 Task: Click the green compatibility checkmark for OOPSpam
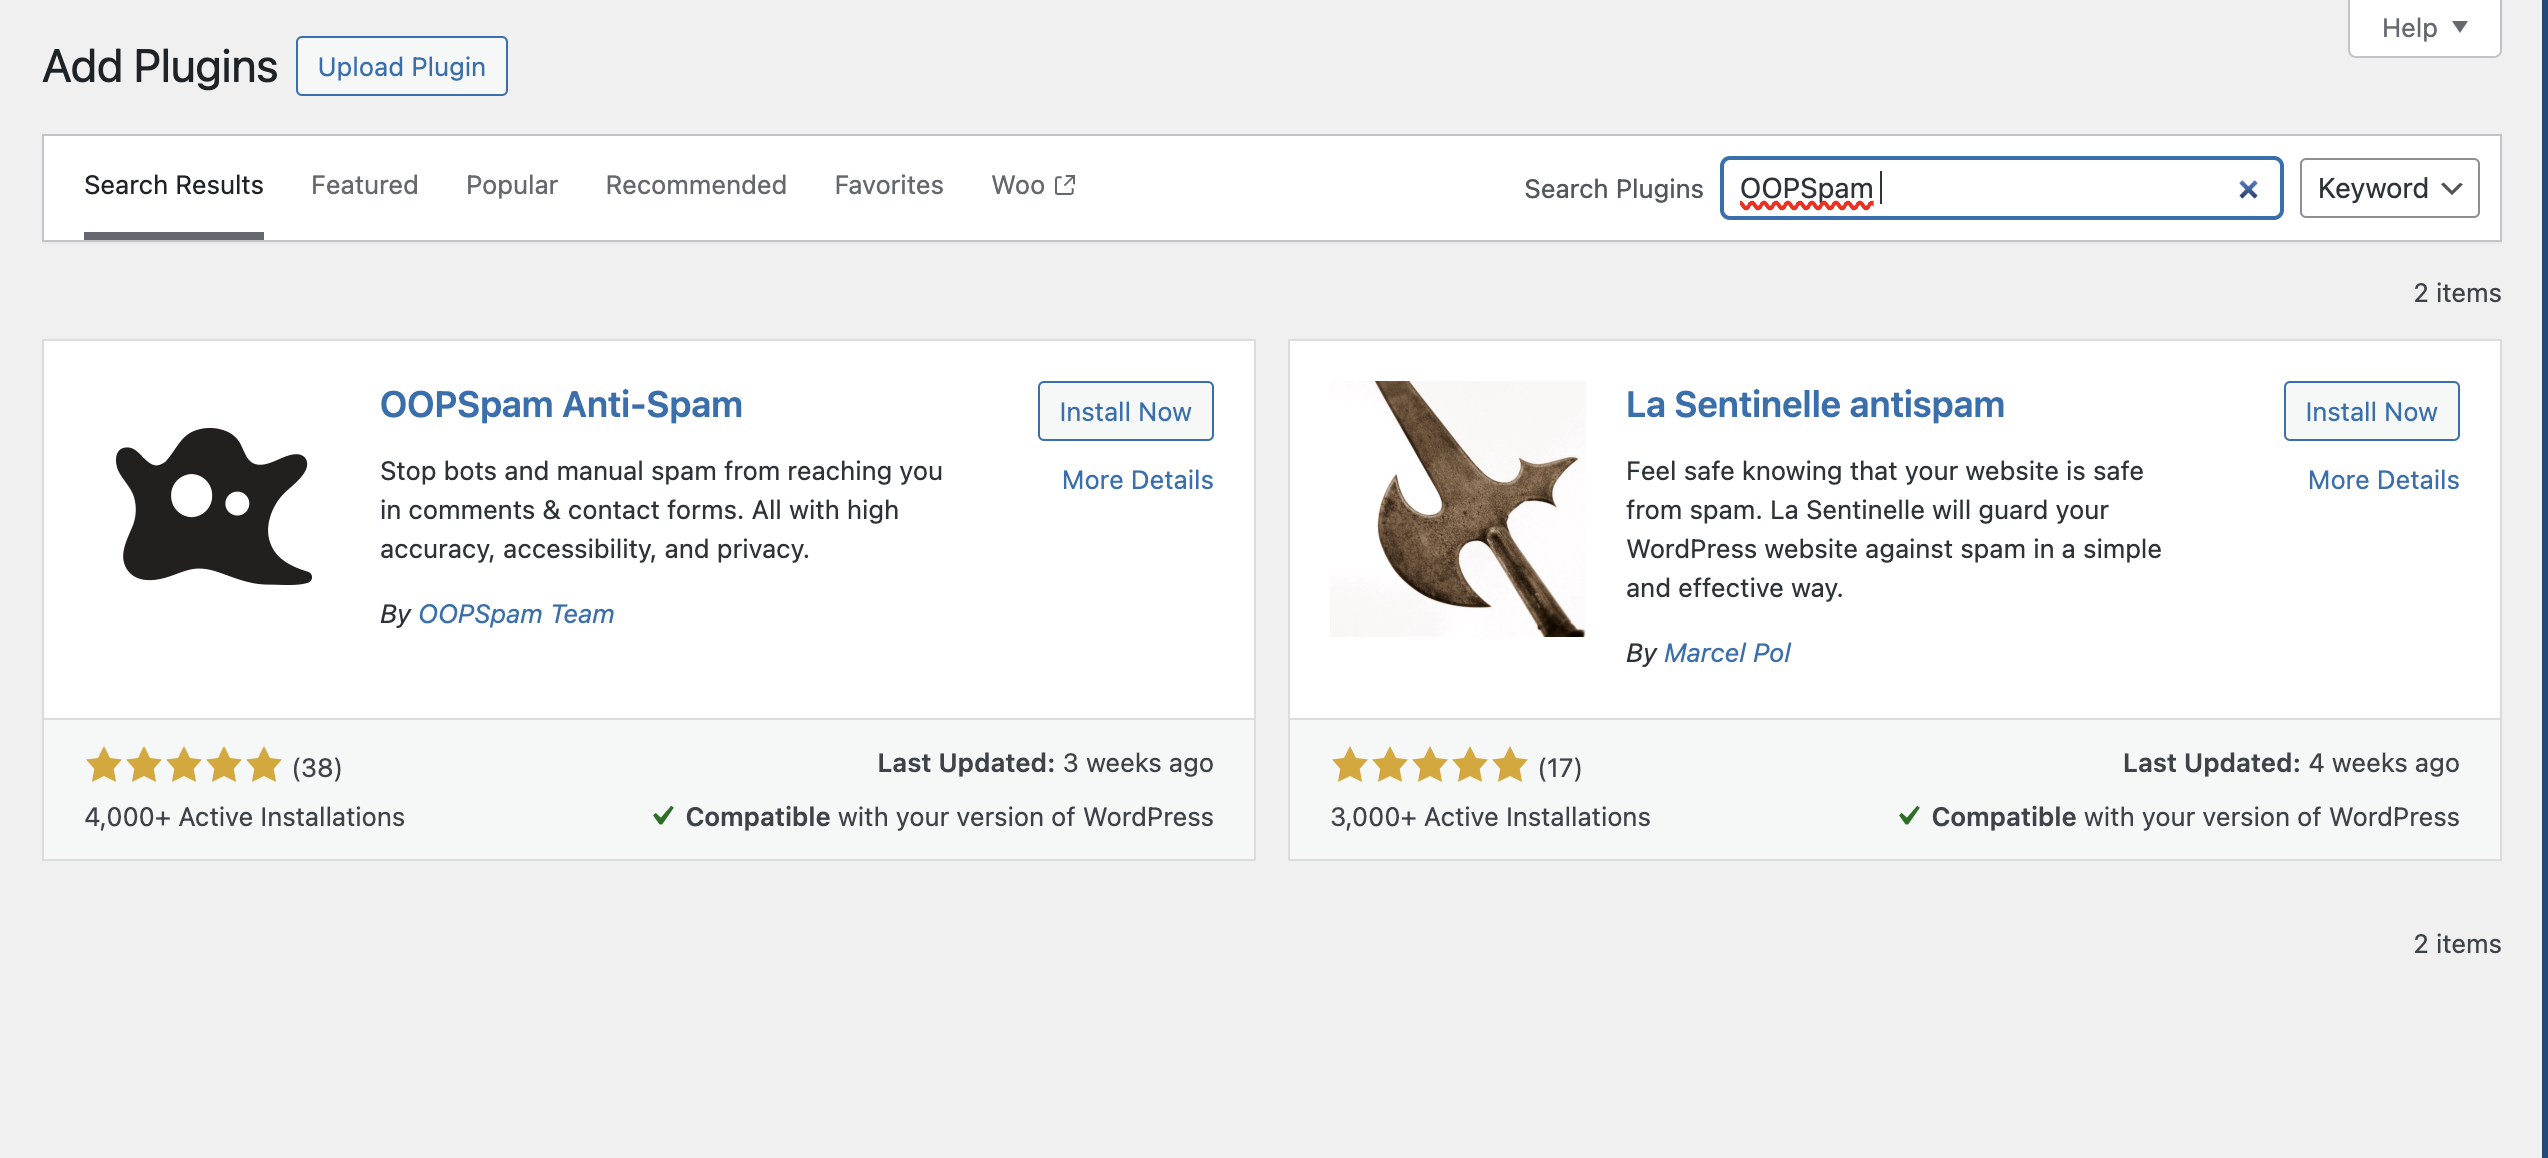click(x=662, y=816)
